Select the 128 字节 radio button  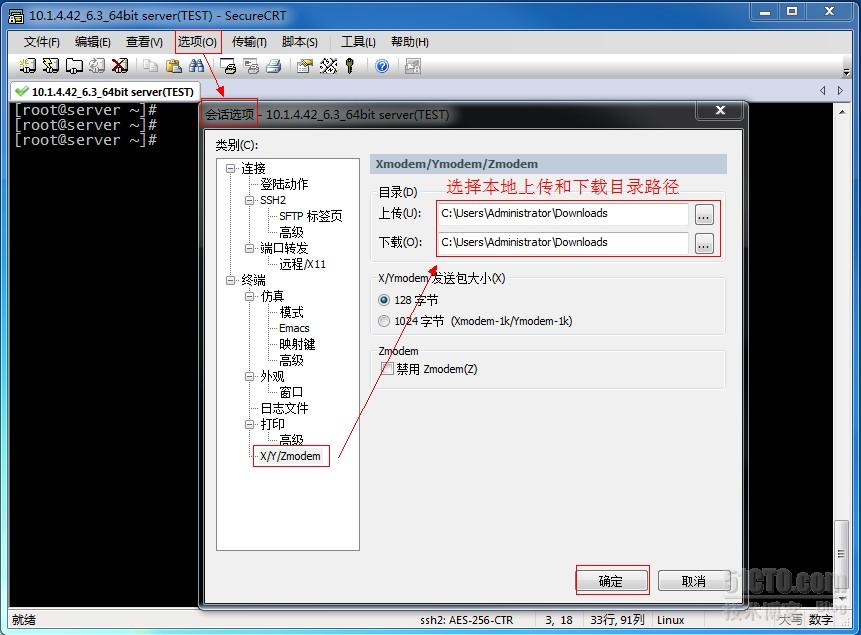click(x=384, y=300)
